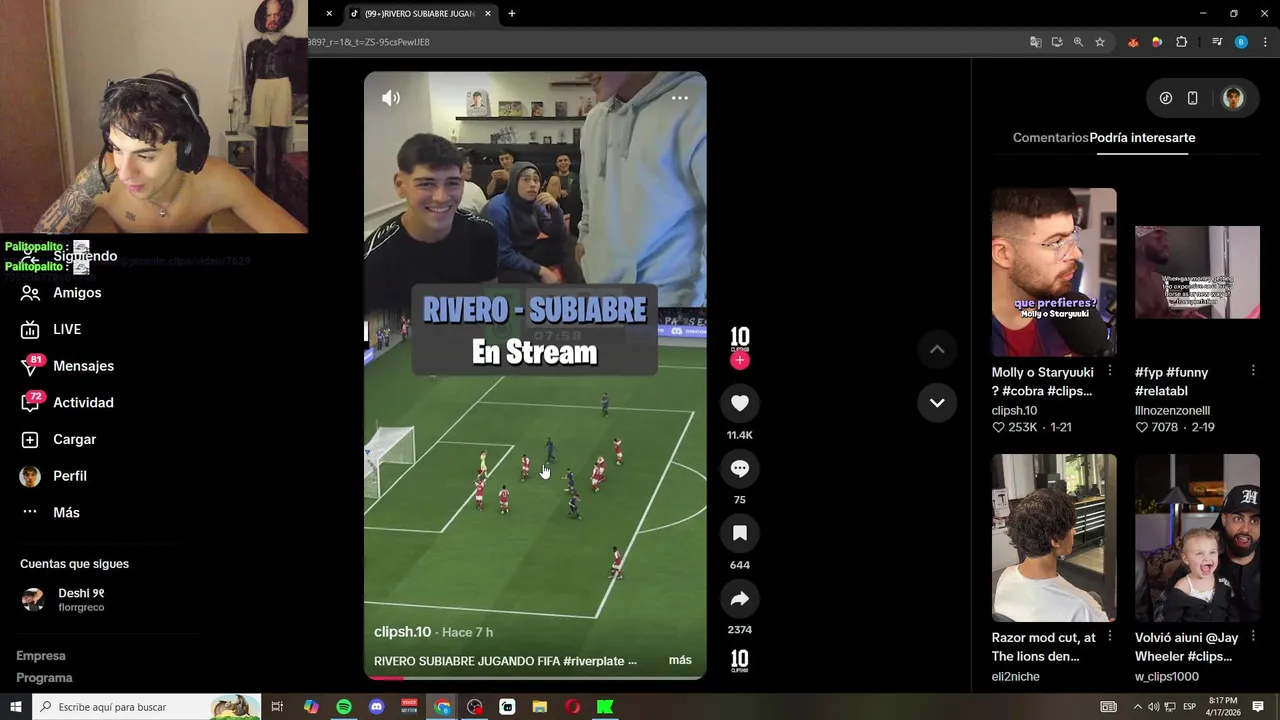Screen dimensions: 1280x720
Task: Seek the video using its red progress bar
Action: click(535, 677)
